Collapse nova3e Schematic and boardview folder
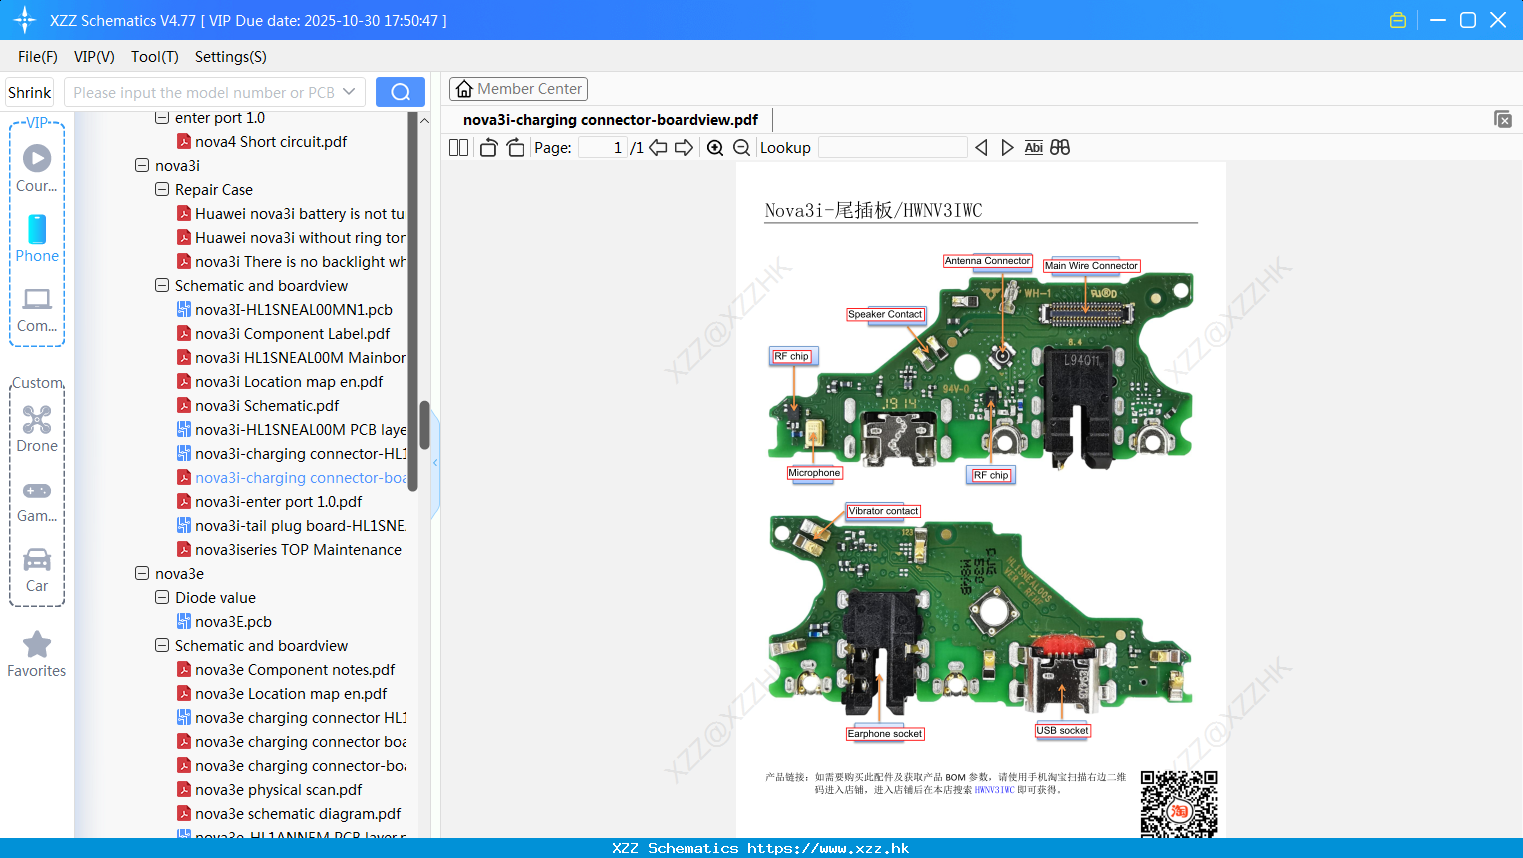 [x=162, y=646]
